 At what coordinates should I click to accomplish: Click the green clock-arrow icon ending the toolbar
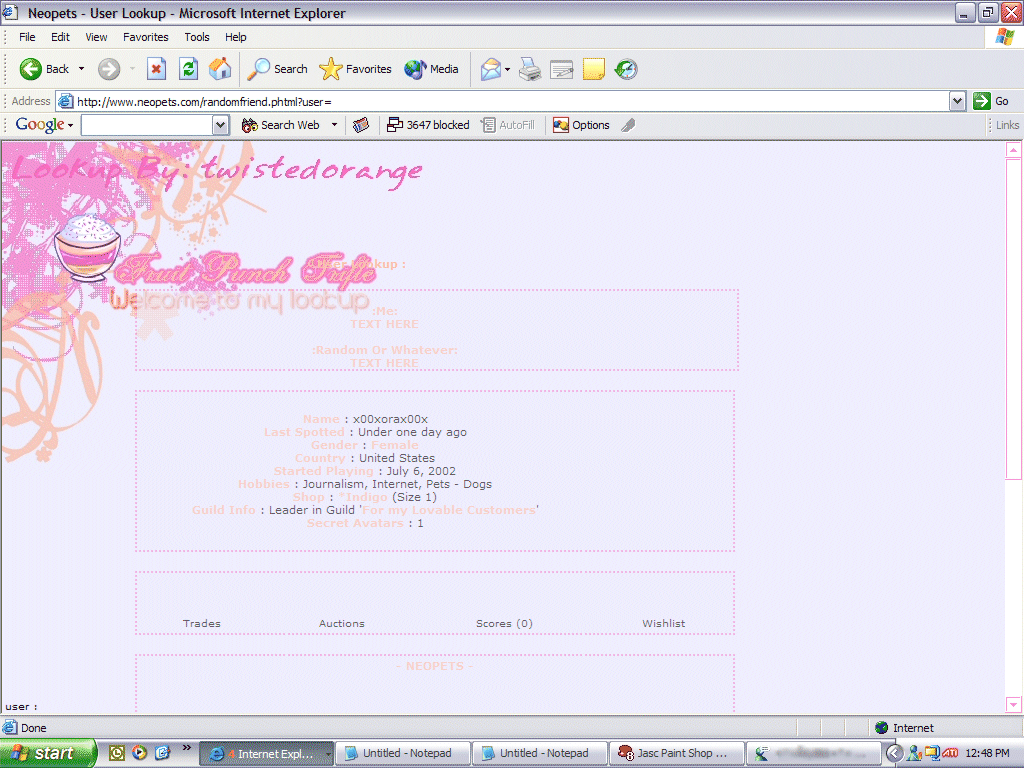coord(626,69)
